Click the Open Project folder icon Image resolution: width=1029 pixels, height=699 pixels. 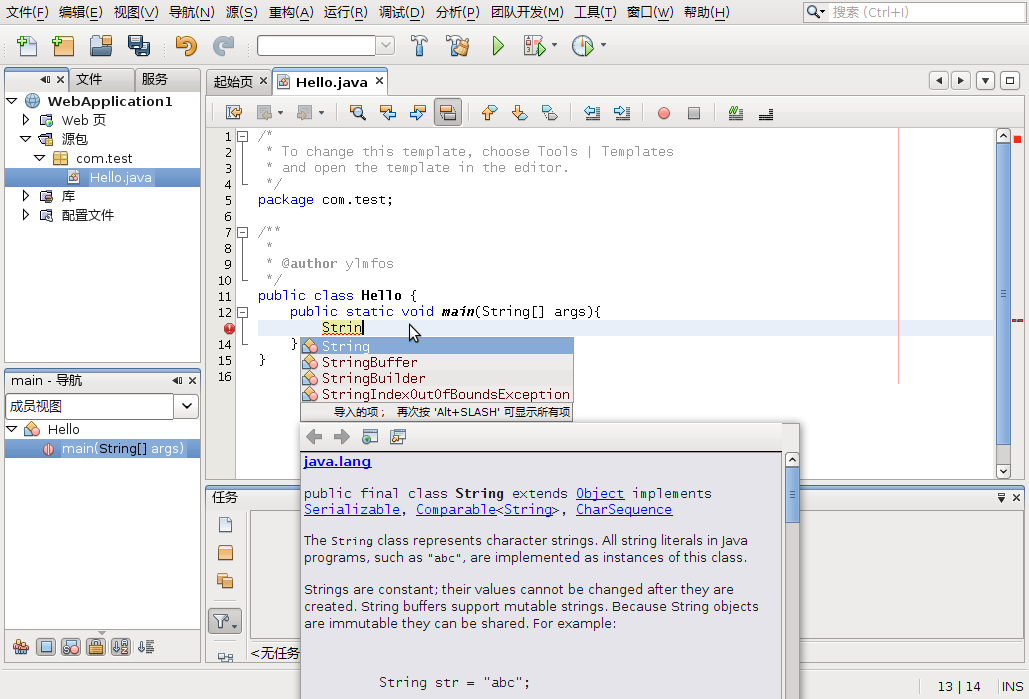101,46
